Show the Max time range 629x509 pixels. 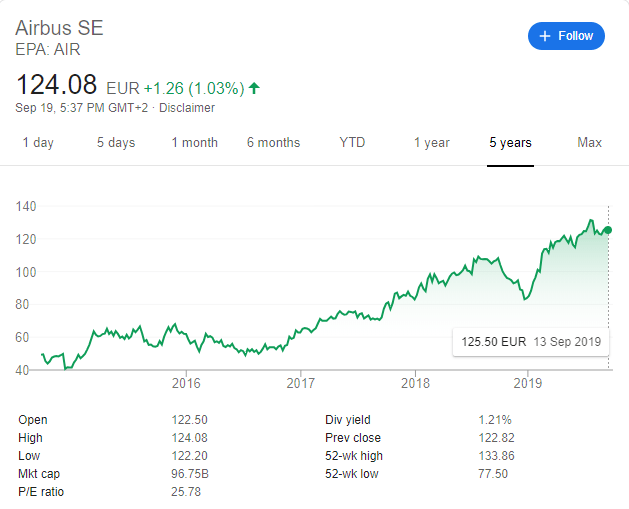pos(589,143)
